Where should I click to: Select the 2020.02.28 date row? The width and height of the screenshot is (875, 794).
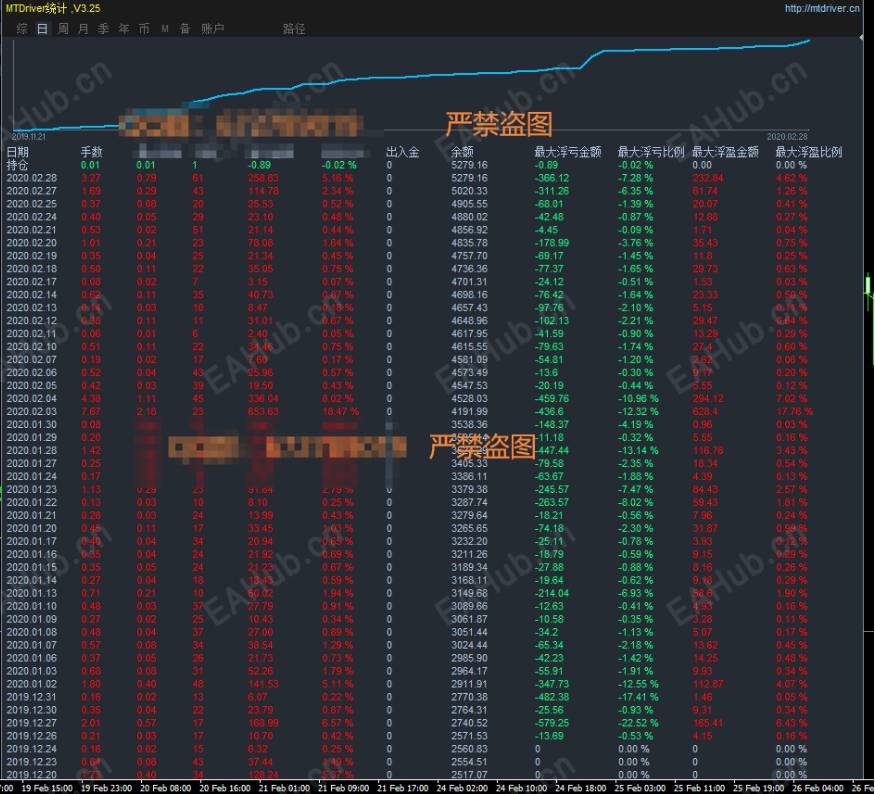pyautogui.click(x=32, y=178)
